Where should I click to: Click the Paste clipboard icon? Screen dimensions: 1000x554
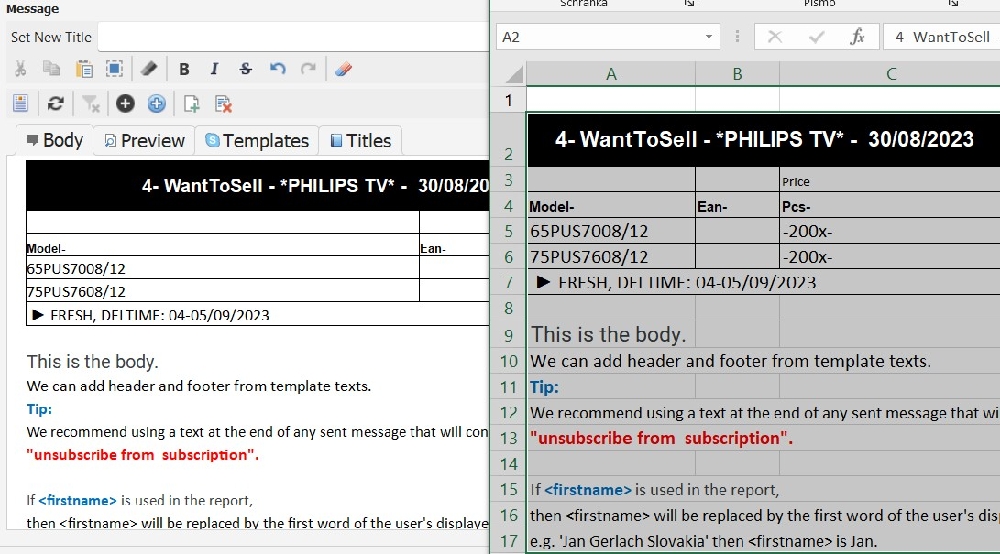[84, 69]
